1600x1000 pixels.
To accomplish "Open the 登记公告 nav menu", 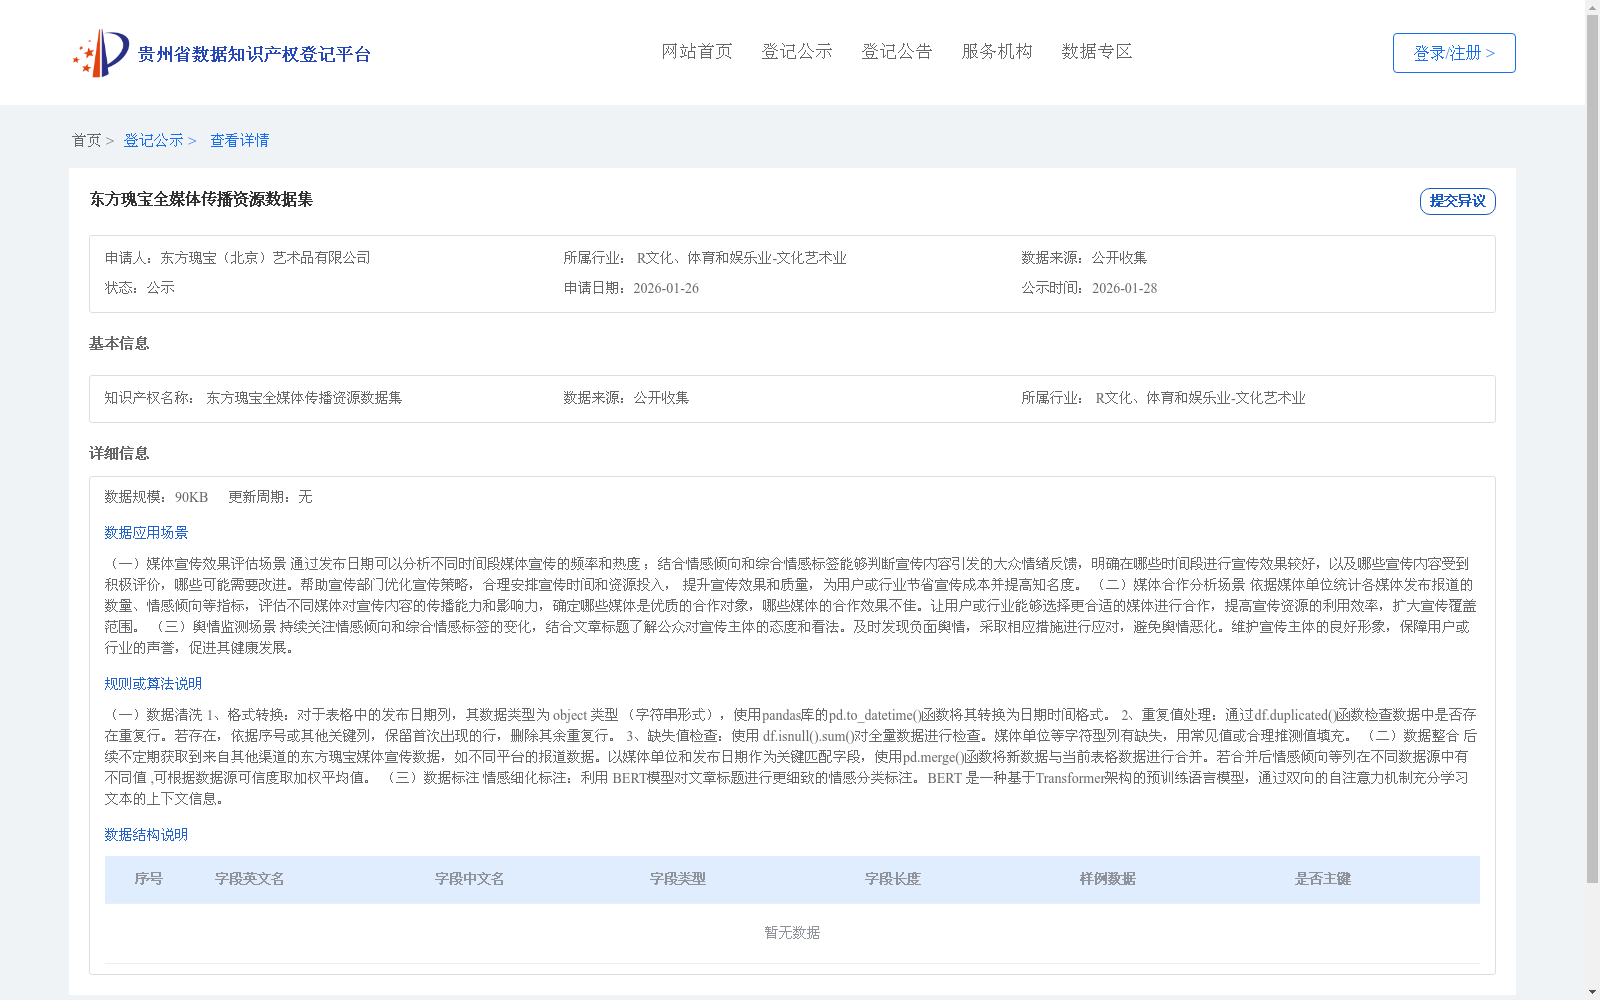I will click(x=897, y=51).
